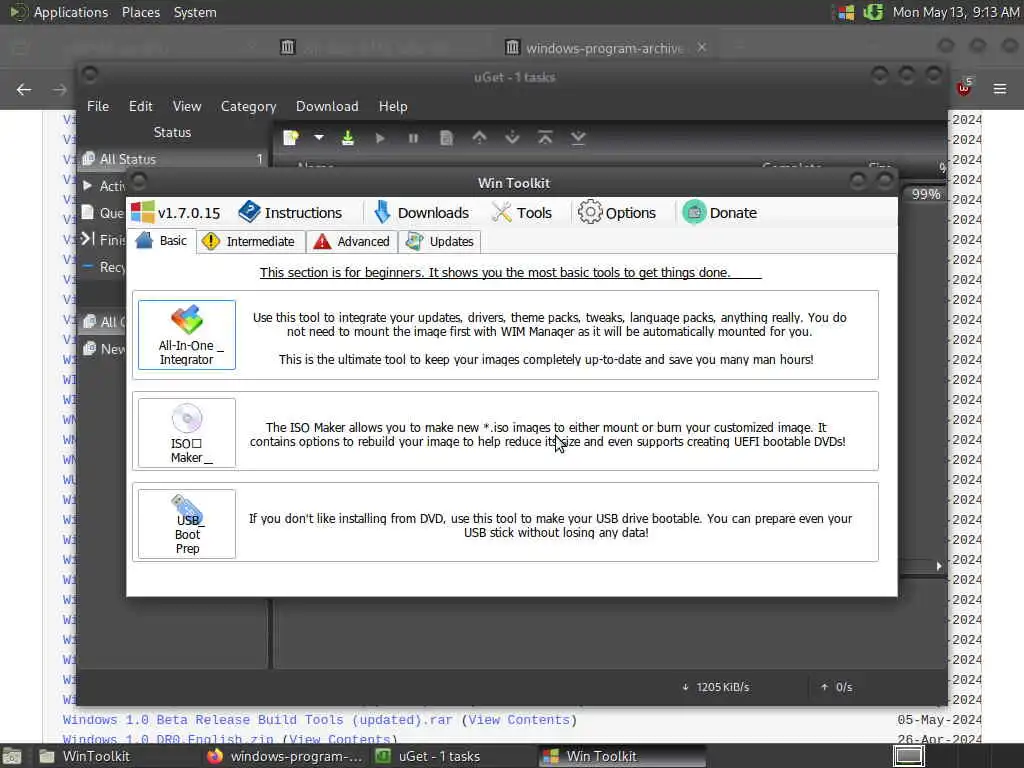Click the uGet start (play) icon

(380, 138)
